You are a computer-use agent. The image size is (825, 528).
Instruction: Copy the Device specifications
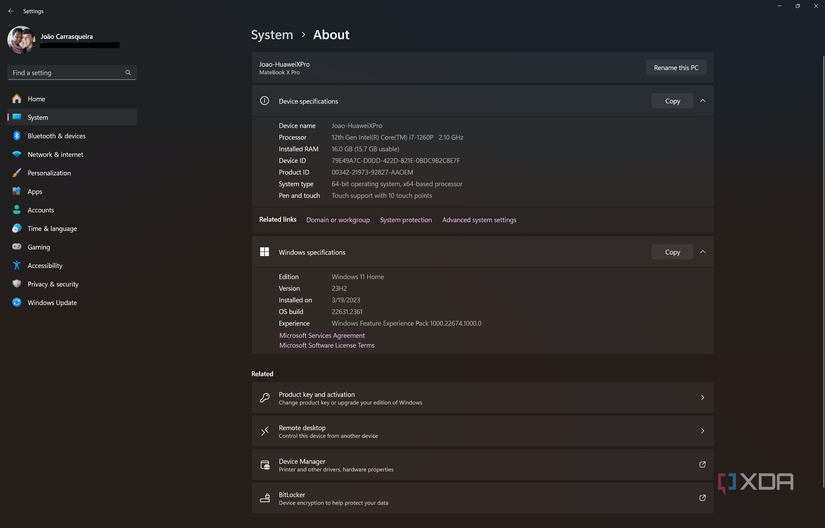coord(672,101)
